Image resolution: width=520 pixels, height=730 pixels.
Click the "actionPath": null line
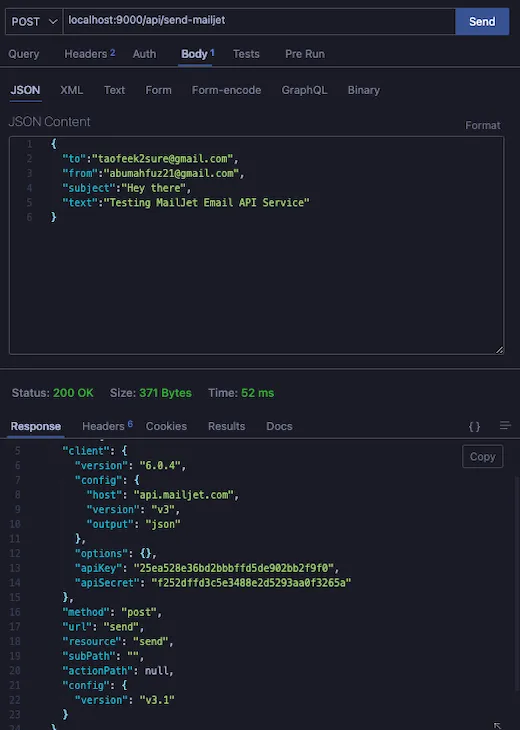tap(118, 670)
